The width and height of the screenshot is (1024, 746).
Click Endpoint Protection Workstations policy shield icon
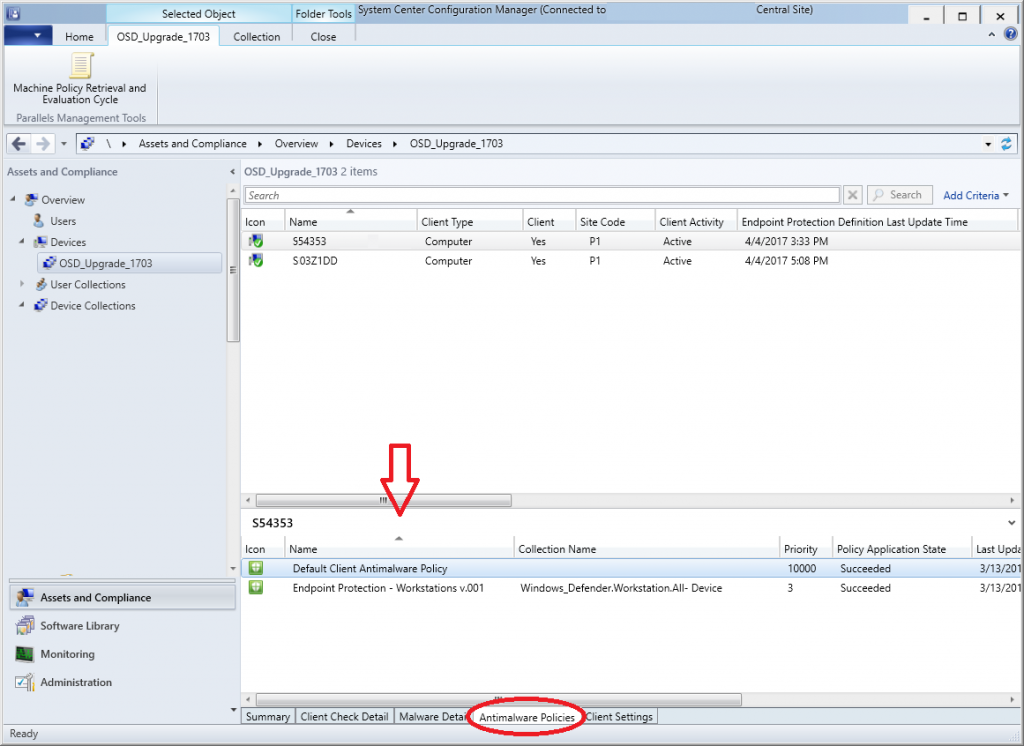(x=255, y=588)
